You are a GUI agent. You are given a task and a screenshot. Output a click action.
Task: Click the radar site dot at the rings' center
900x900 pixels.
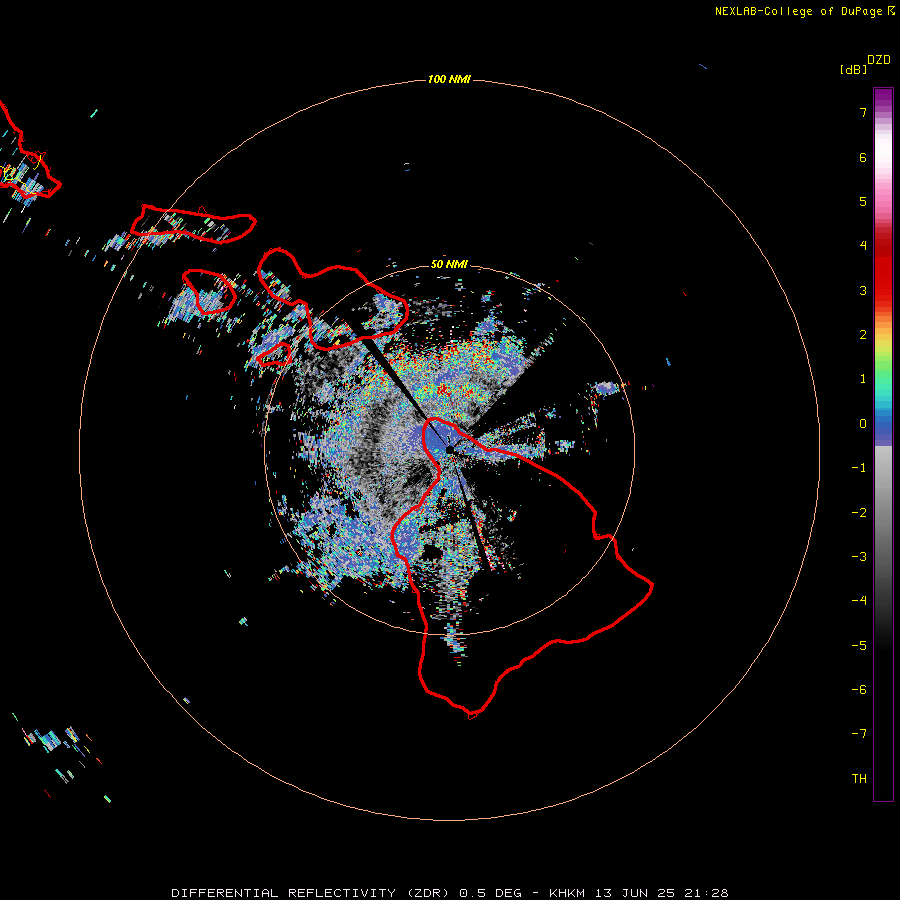click(x=449, y=449)
